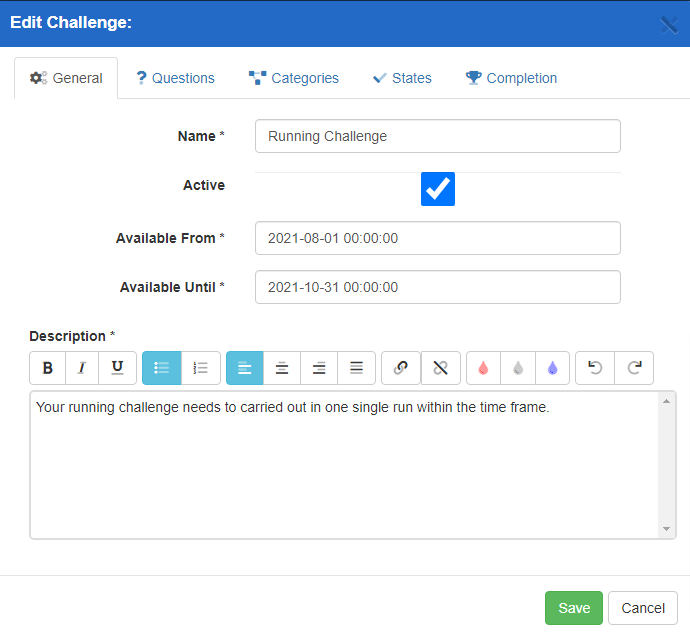
Task: Click the description scrollbar down arrow
Action: pos(667,529)
